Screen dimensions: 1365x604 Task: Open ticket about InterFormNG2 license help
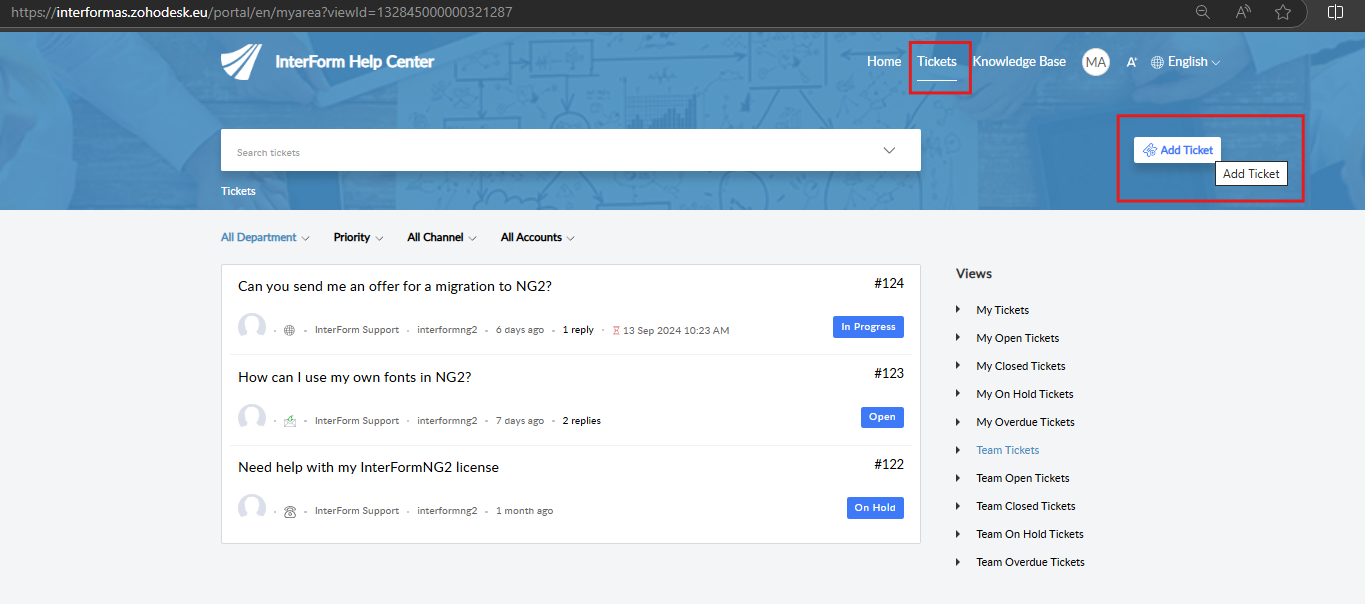pyautogui.click(x=368, y=467)
